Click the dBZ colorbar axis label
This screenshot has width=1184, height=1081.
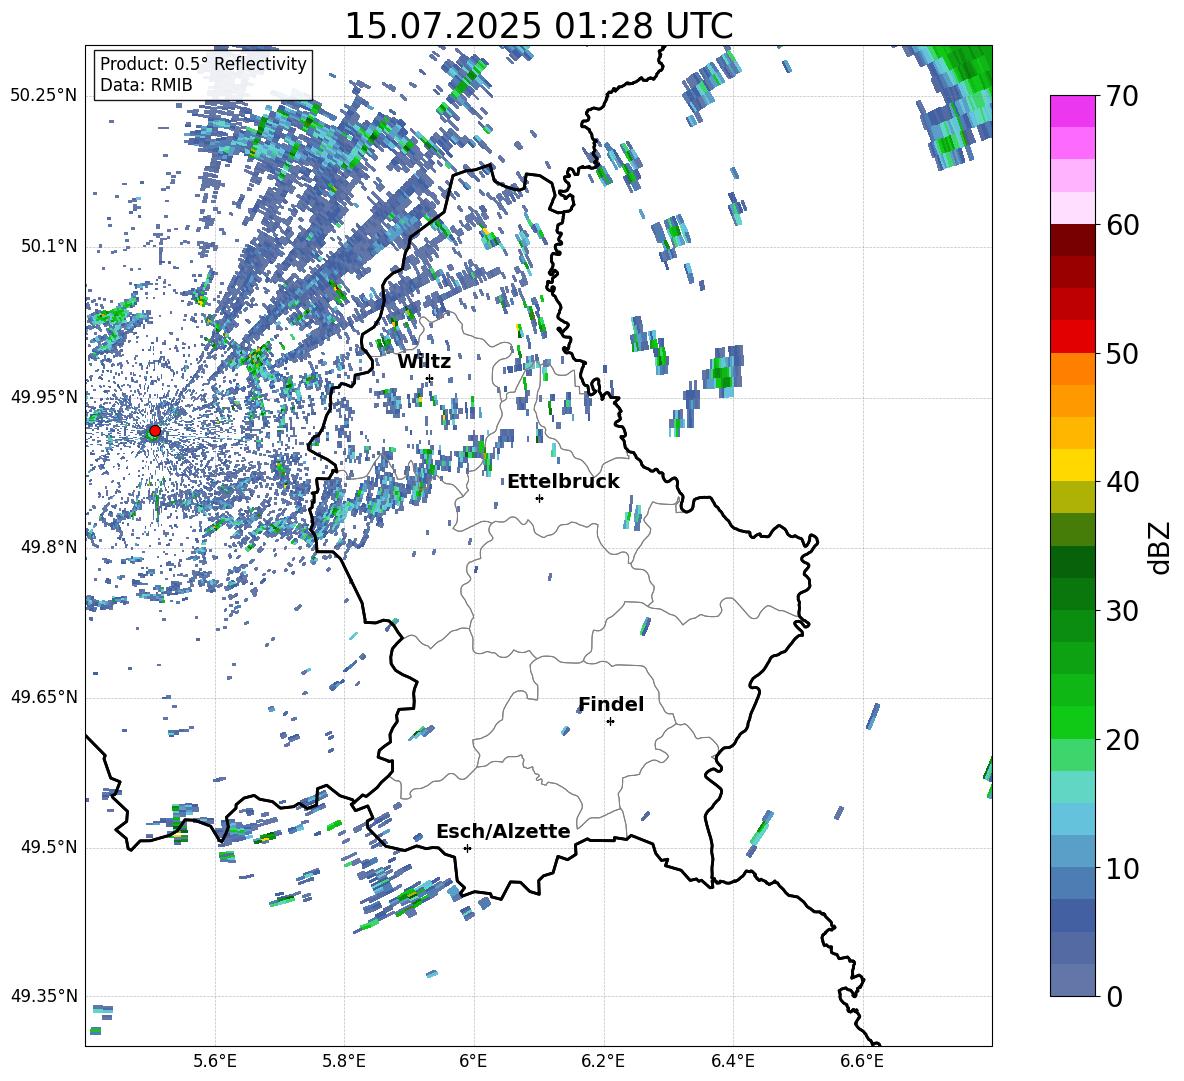1161,547
